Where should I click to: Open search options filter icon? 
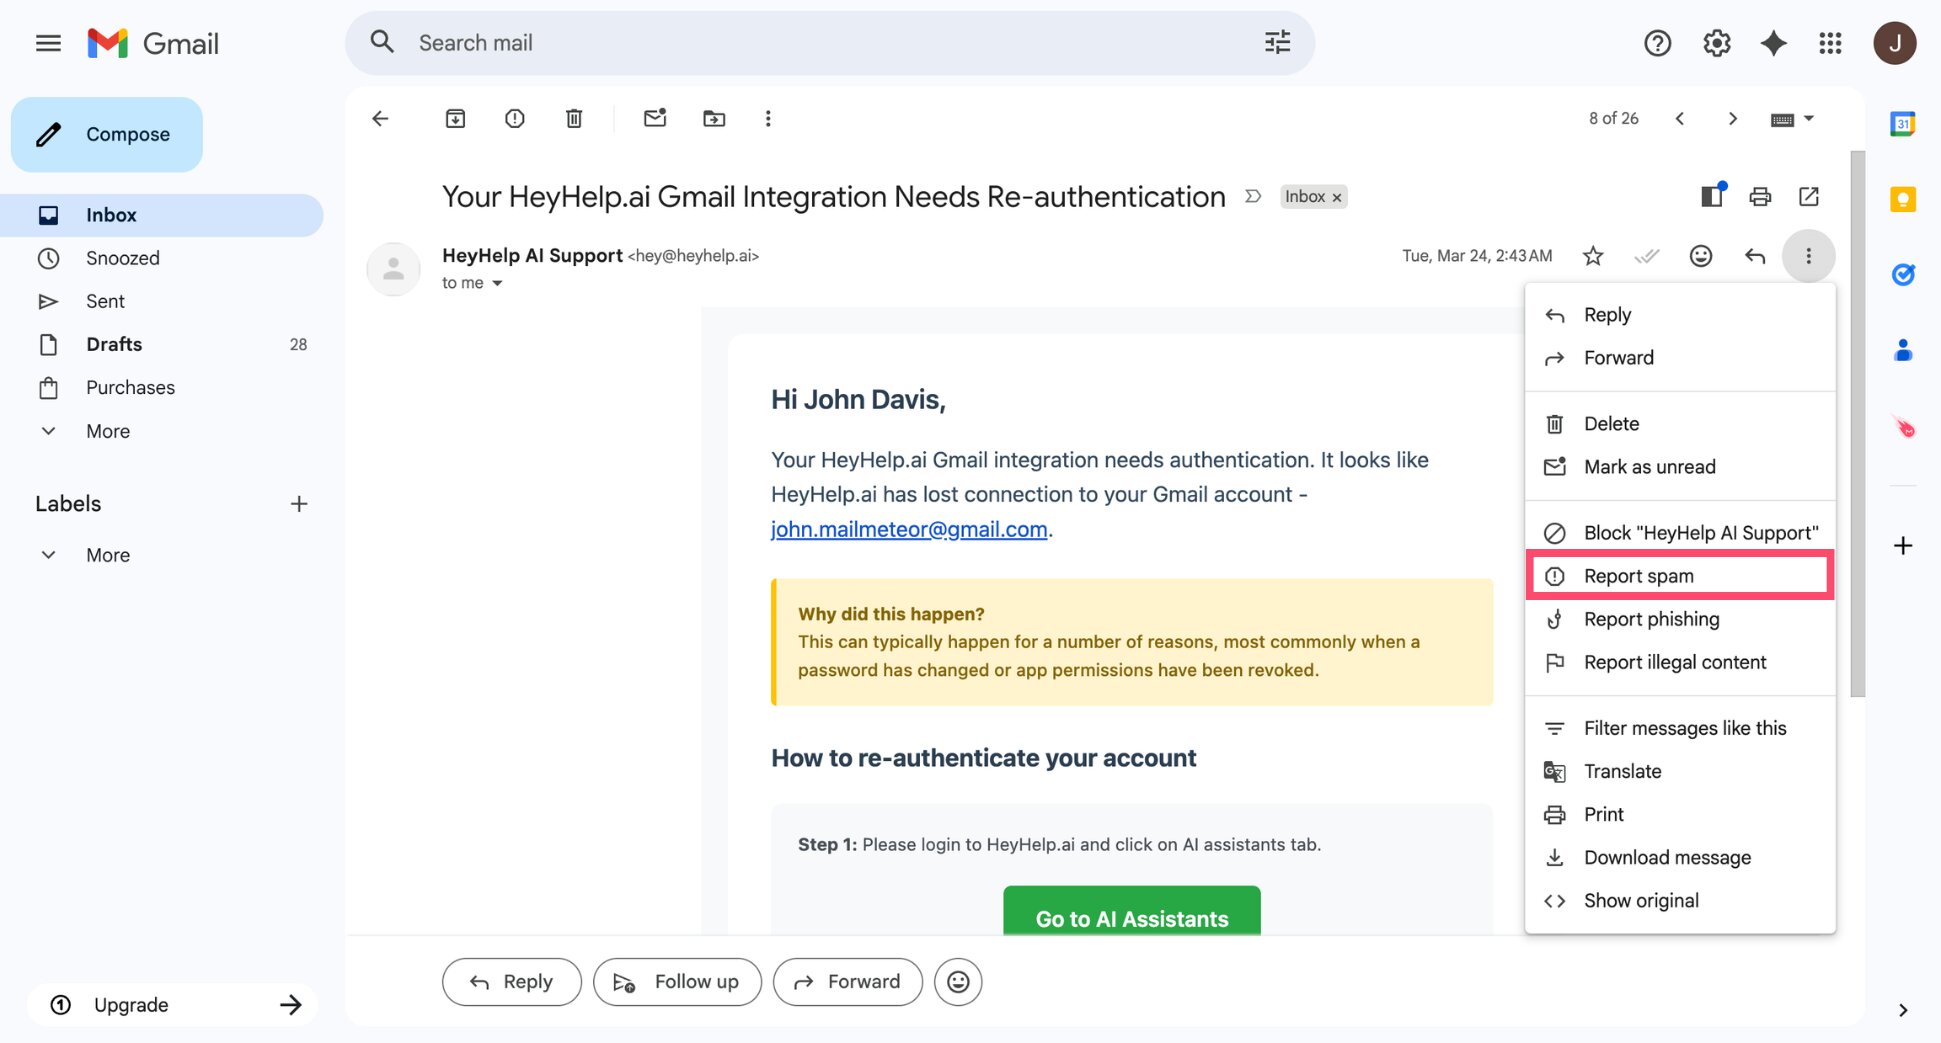(x=1277, y=42)
